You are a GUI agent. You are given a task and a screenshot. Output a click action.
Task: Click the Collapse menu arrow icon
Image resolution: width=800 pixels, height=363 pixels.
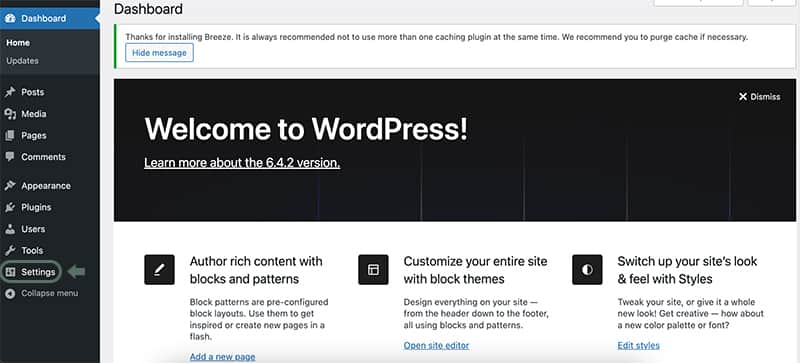tap(10, 294)
